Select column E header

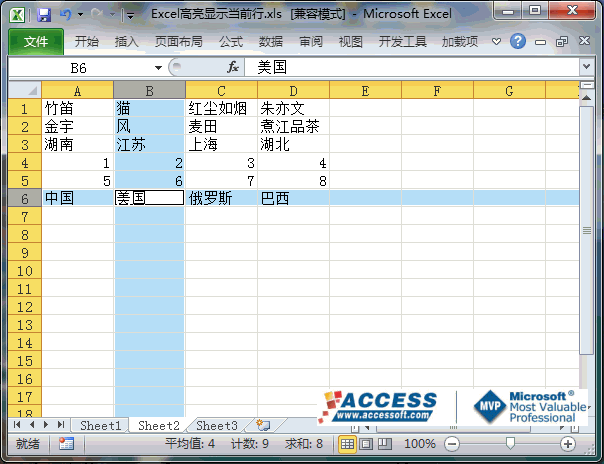pyautogui.click(x=365, y=91)
